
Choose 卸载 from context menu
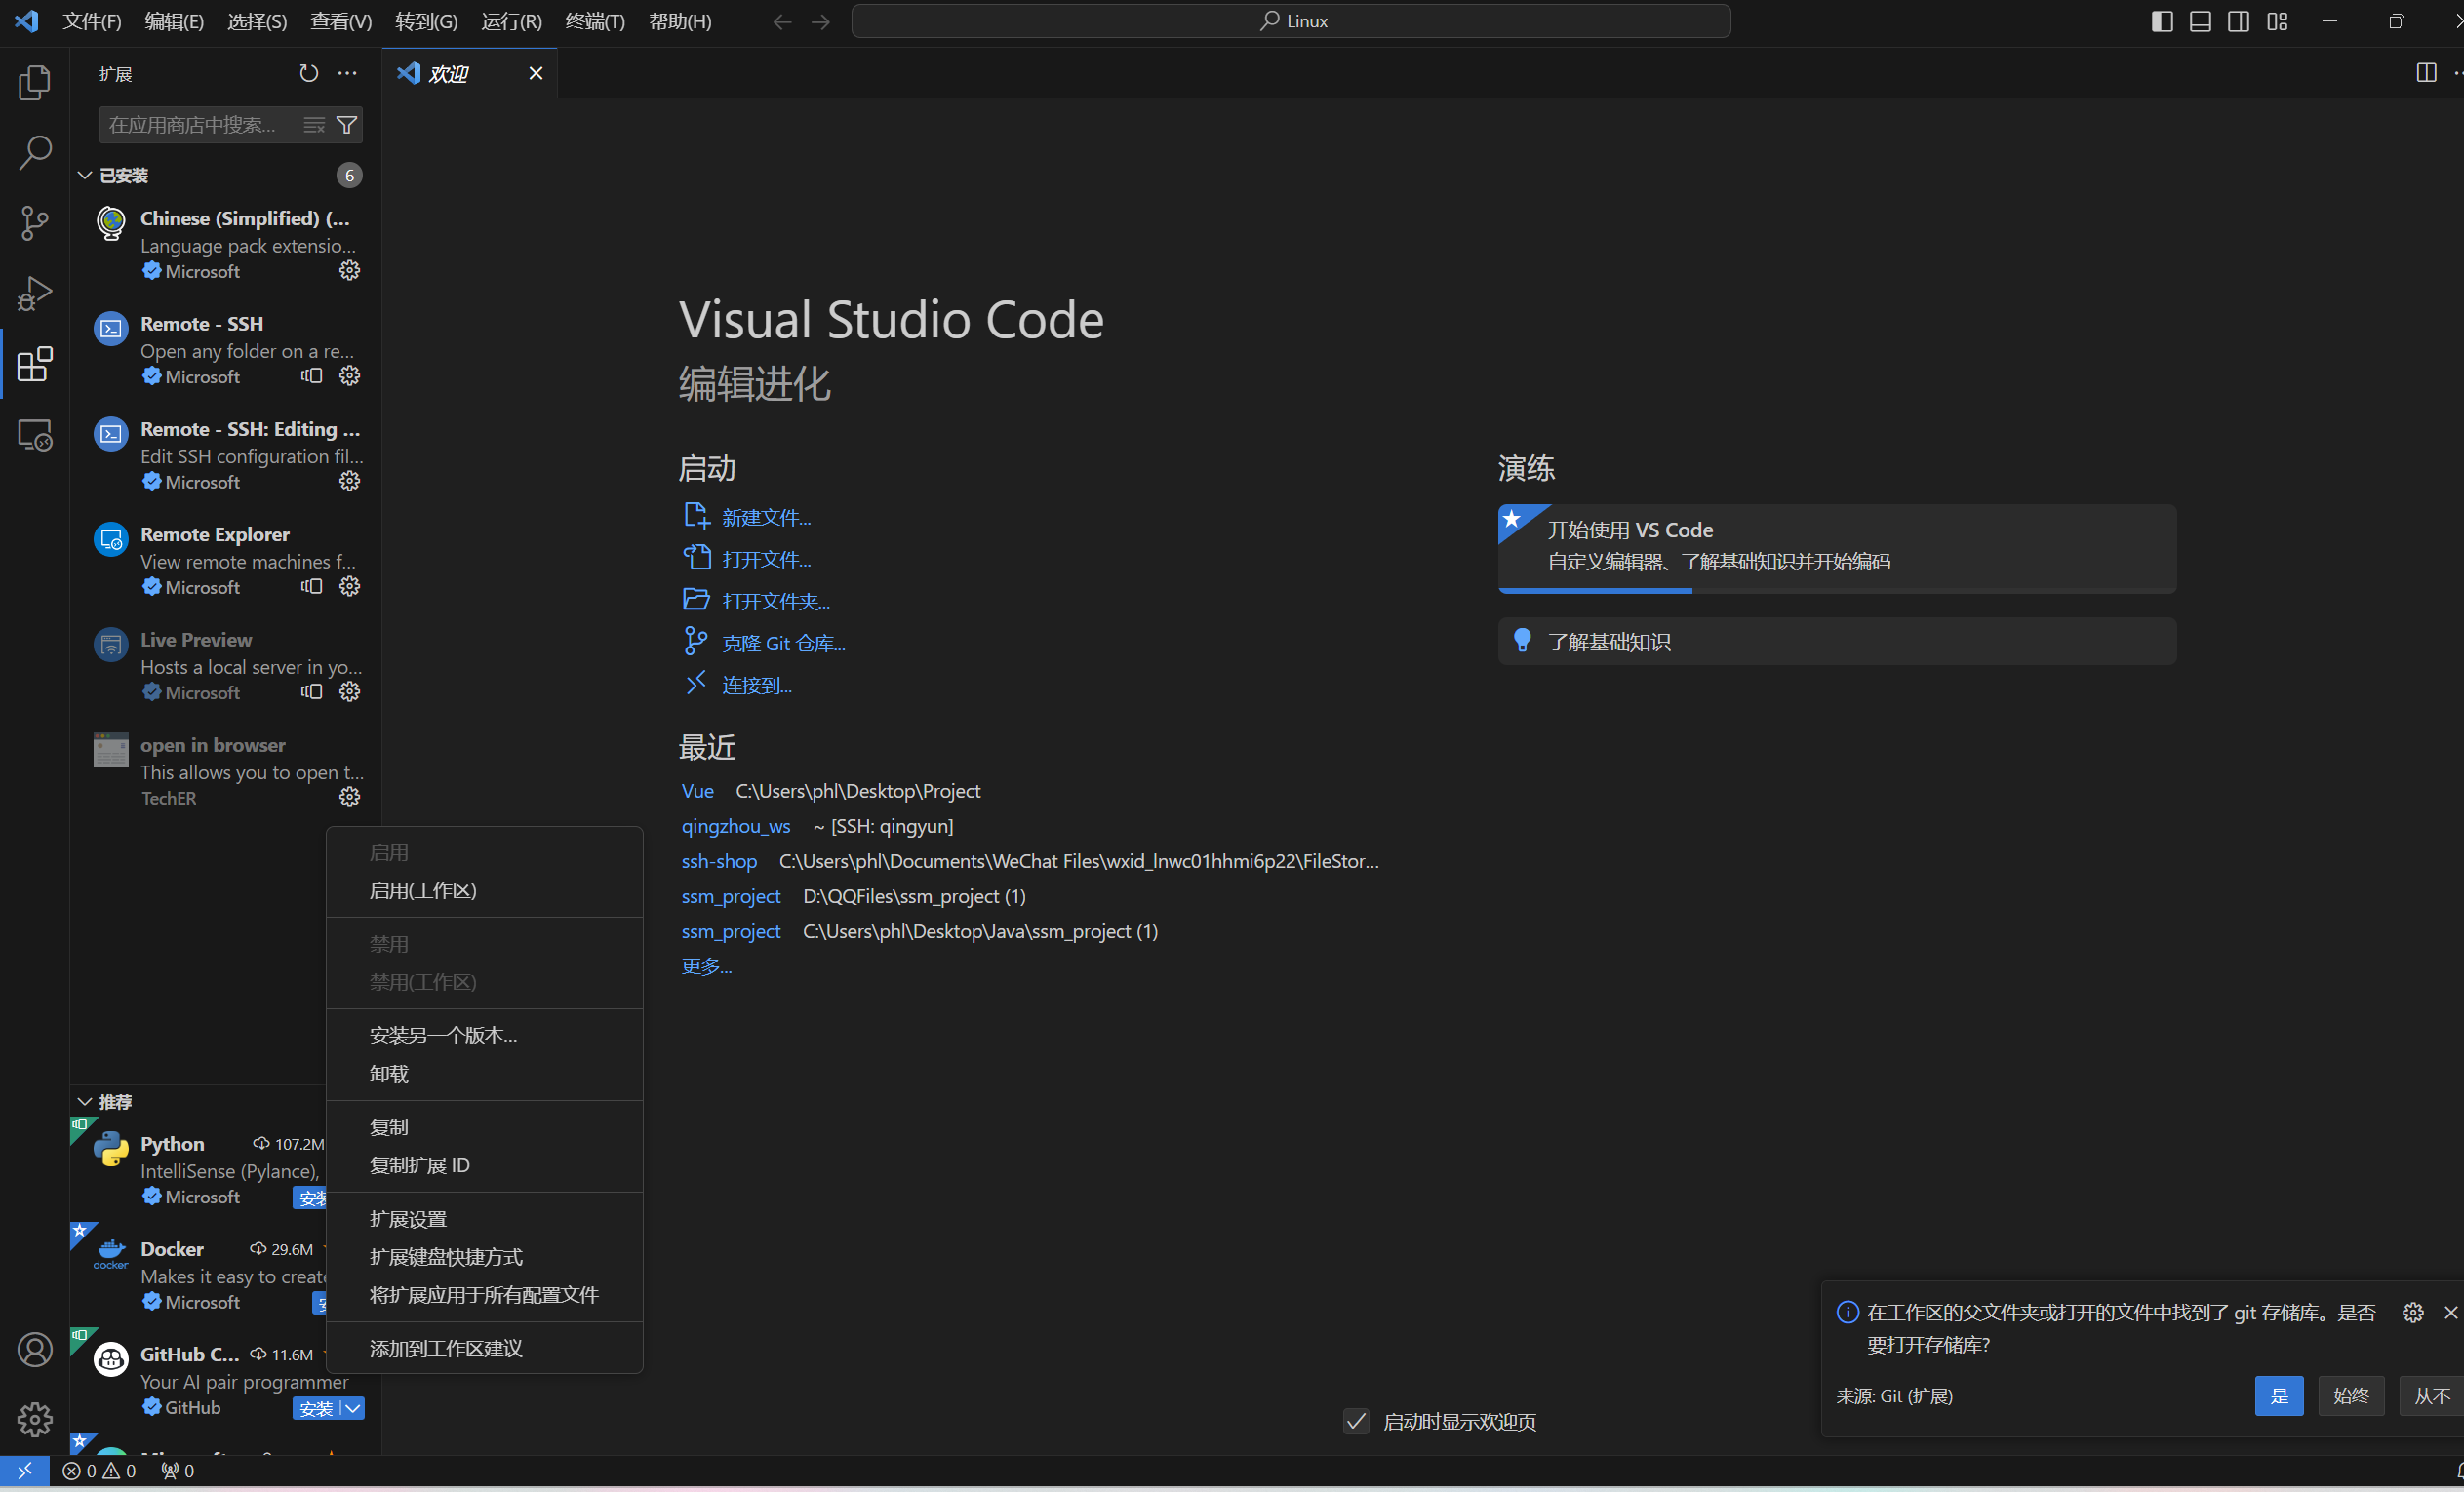[x=485, y=1074]
